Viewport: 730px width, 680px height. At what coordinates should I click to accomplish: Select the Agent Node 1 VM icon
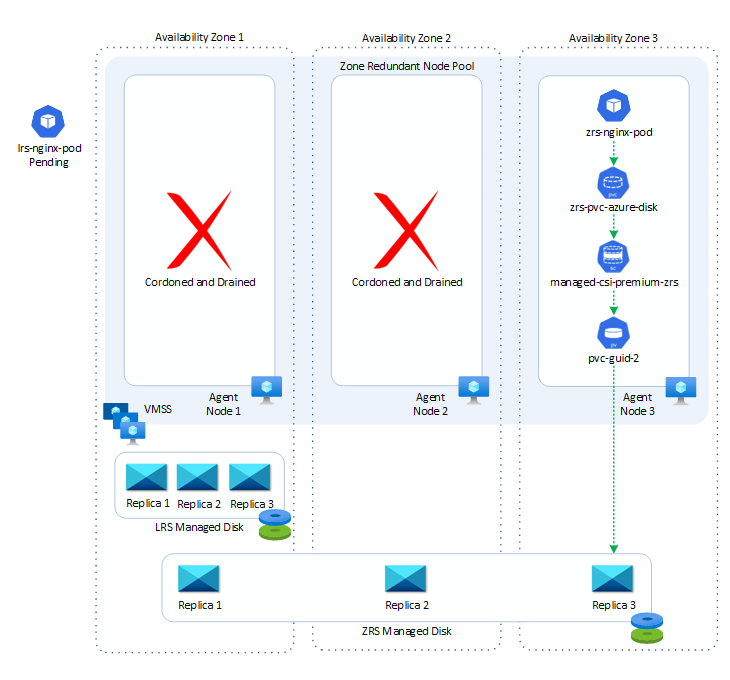coord(266,390)
